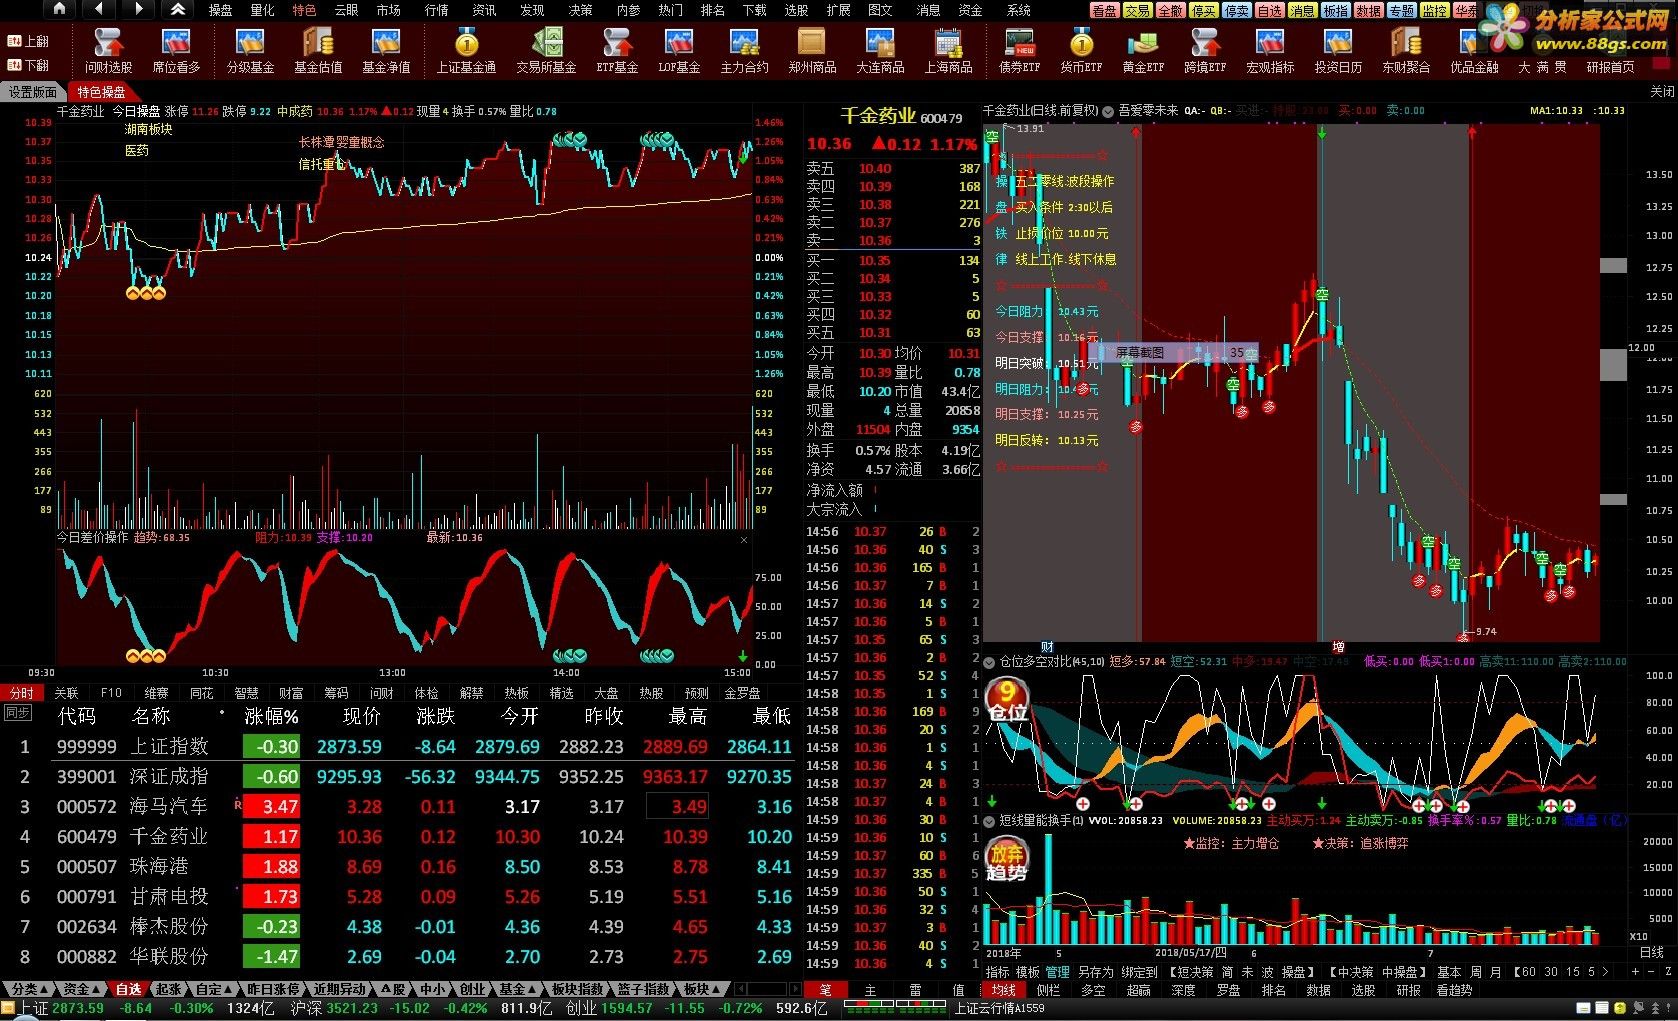Open the 大连商品 toolbar icon
The height and width of the screenshot is (1021, 1678).
(880, 50)
